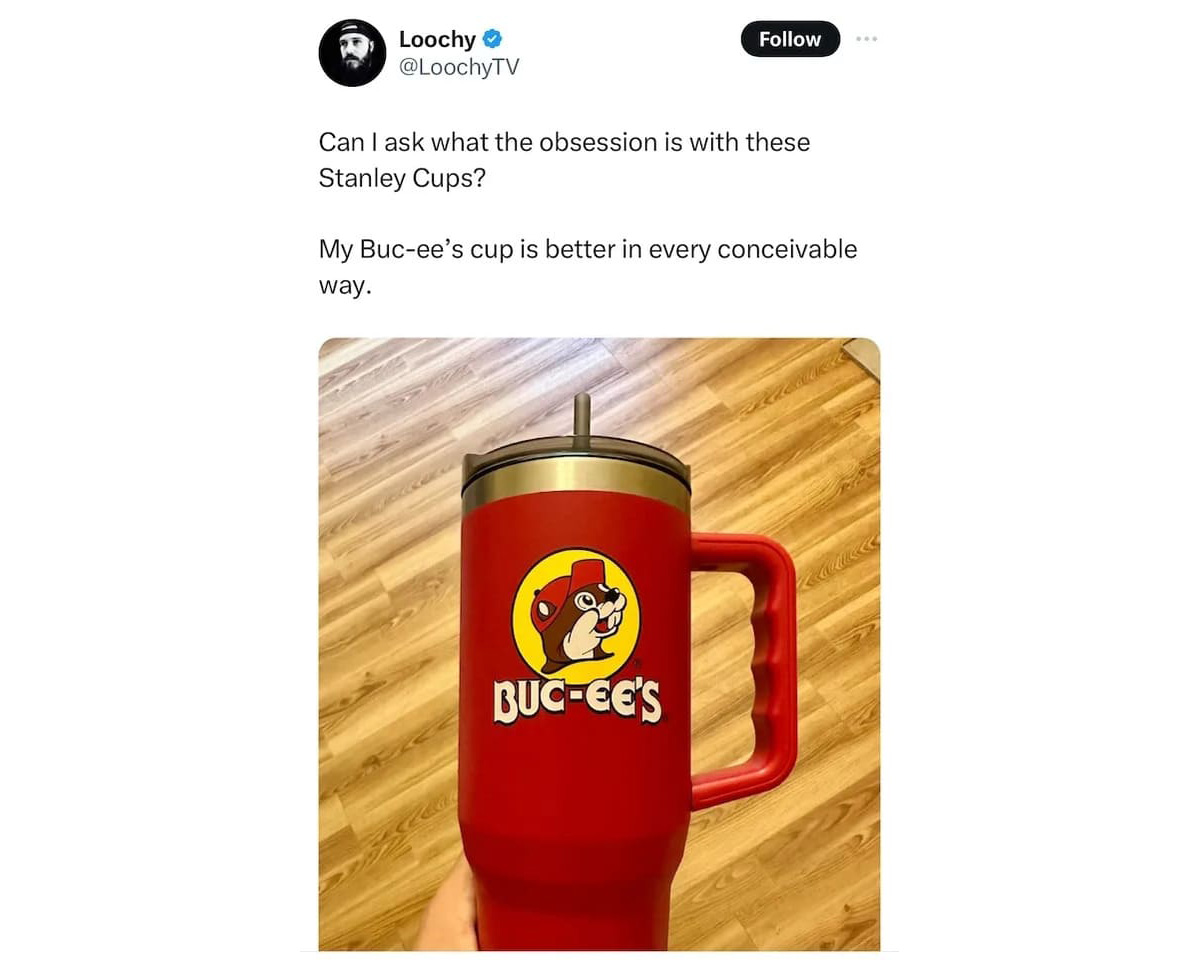Click the red handle of the tumbler
1200x964 pixels.
[746, 670]
